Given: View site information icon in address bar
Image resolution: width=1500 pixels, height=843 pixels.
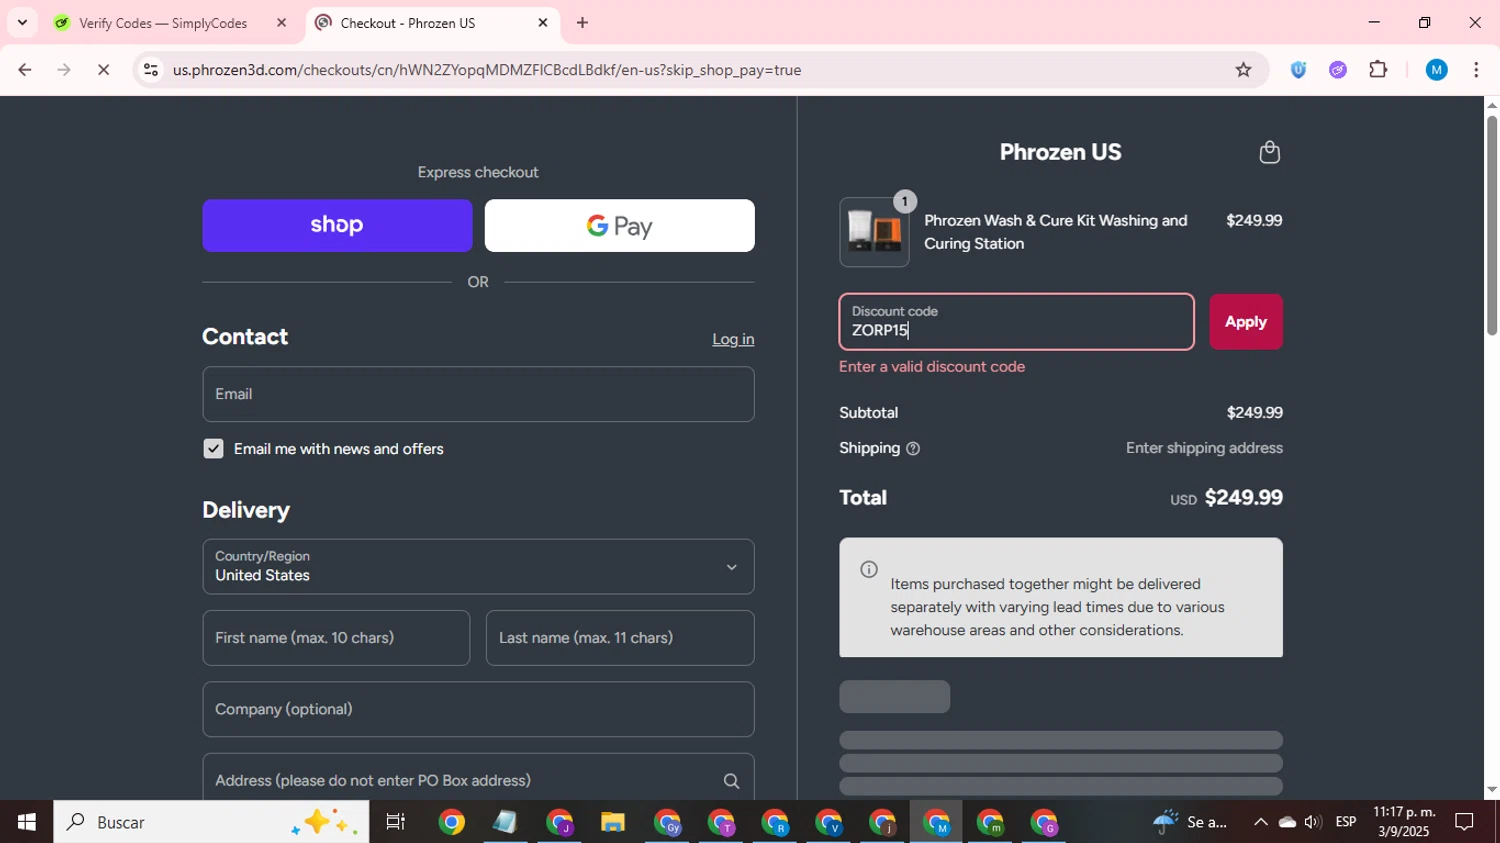Looking at the screenshot, I should (151, 70).
